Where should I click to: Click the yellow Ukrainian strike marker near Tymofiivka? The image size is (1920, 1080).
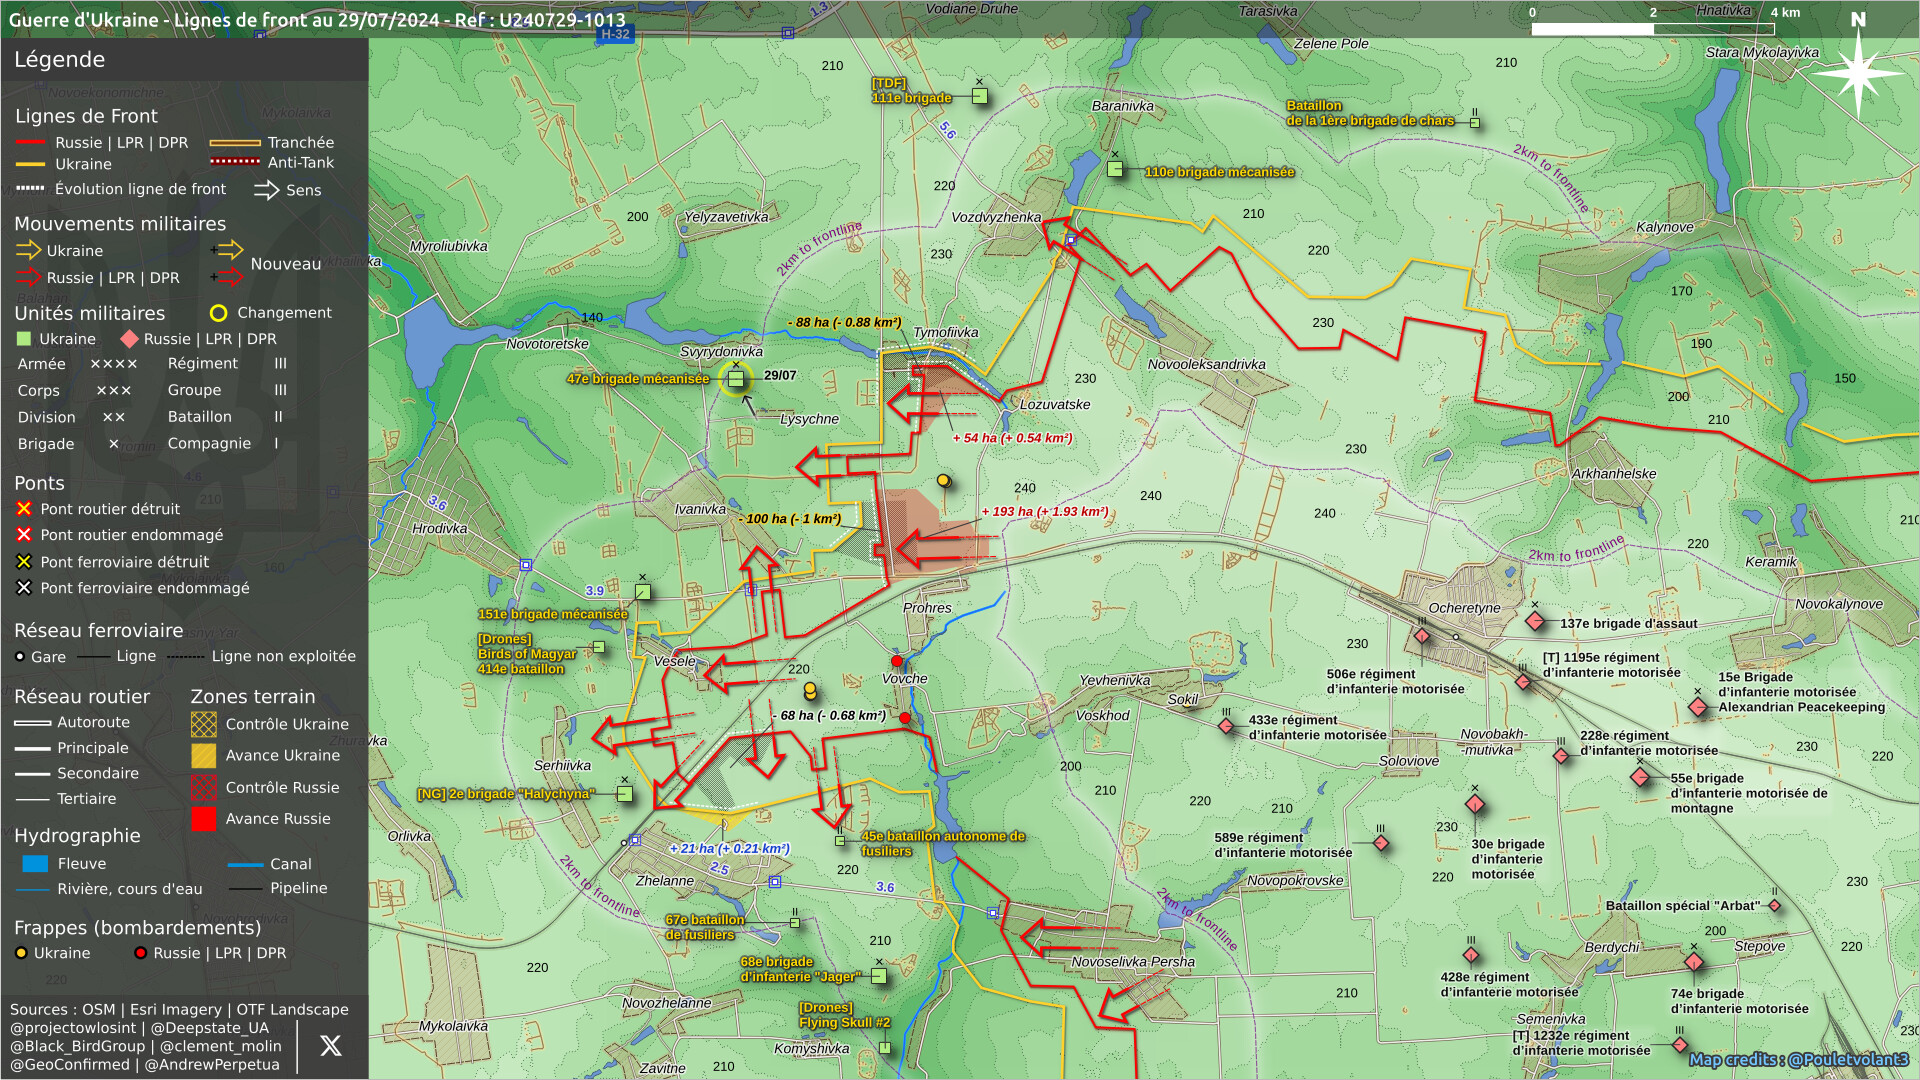click(943, 481)
